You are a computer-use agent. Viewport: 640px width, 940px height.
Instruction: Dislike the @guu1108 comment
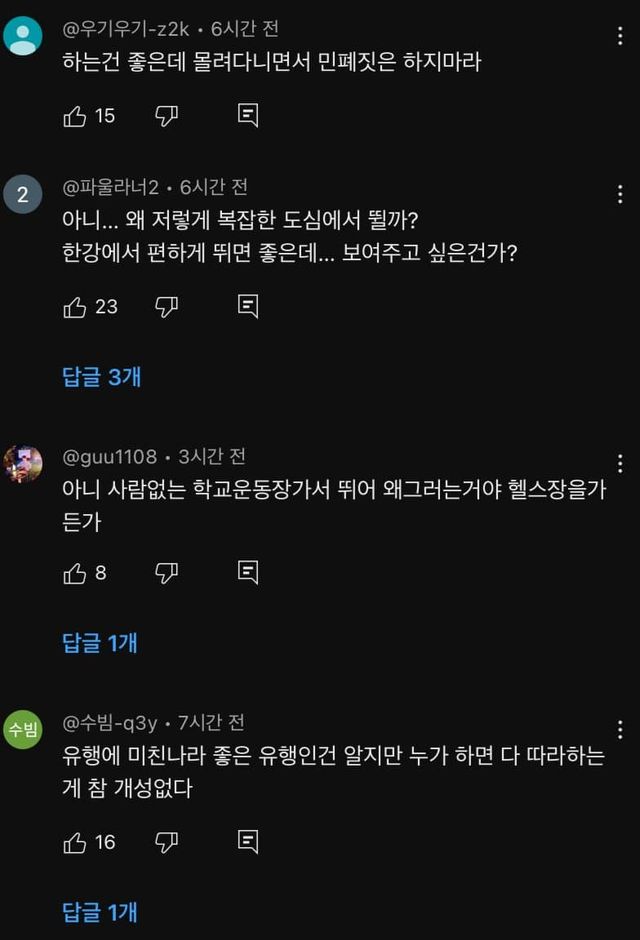167,573
